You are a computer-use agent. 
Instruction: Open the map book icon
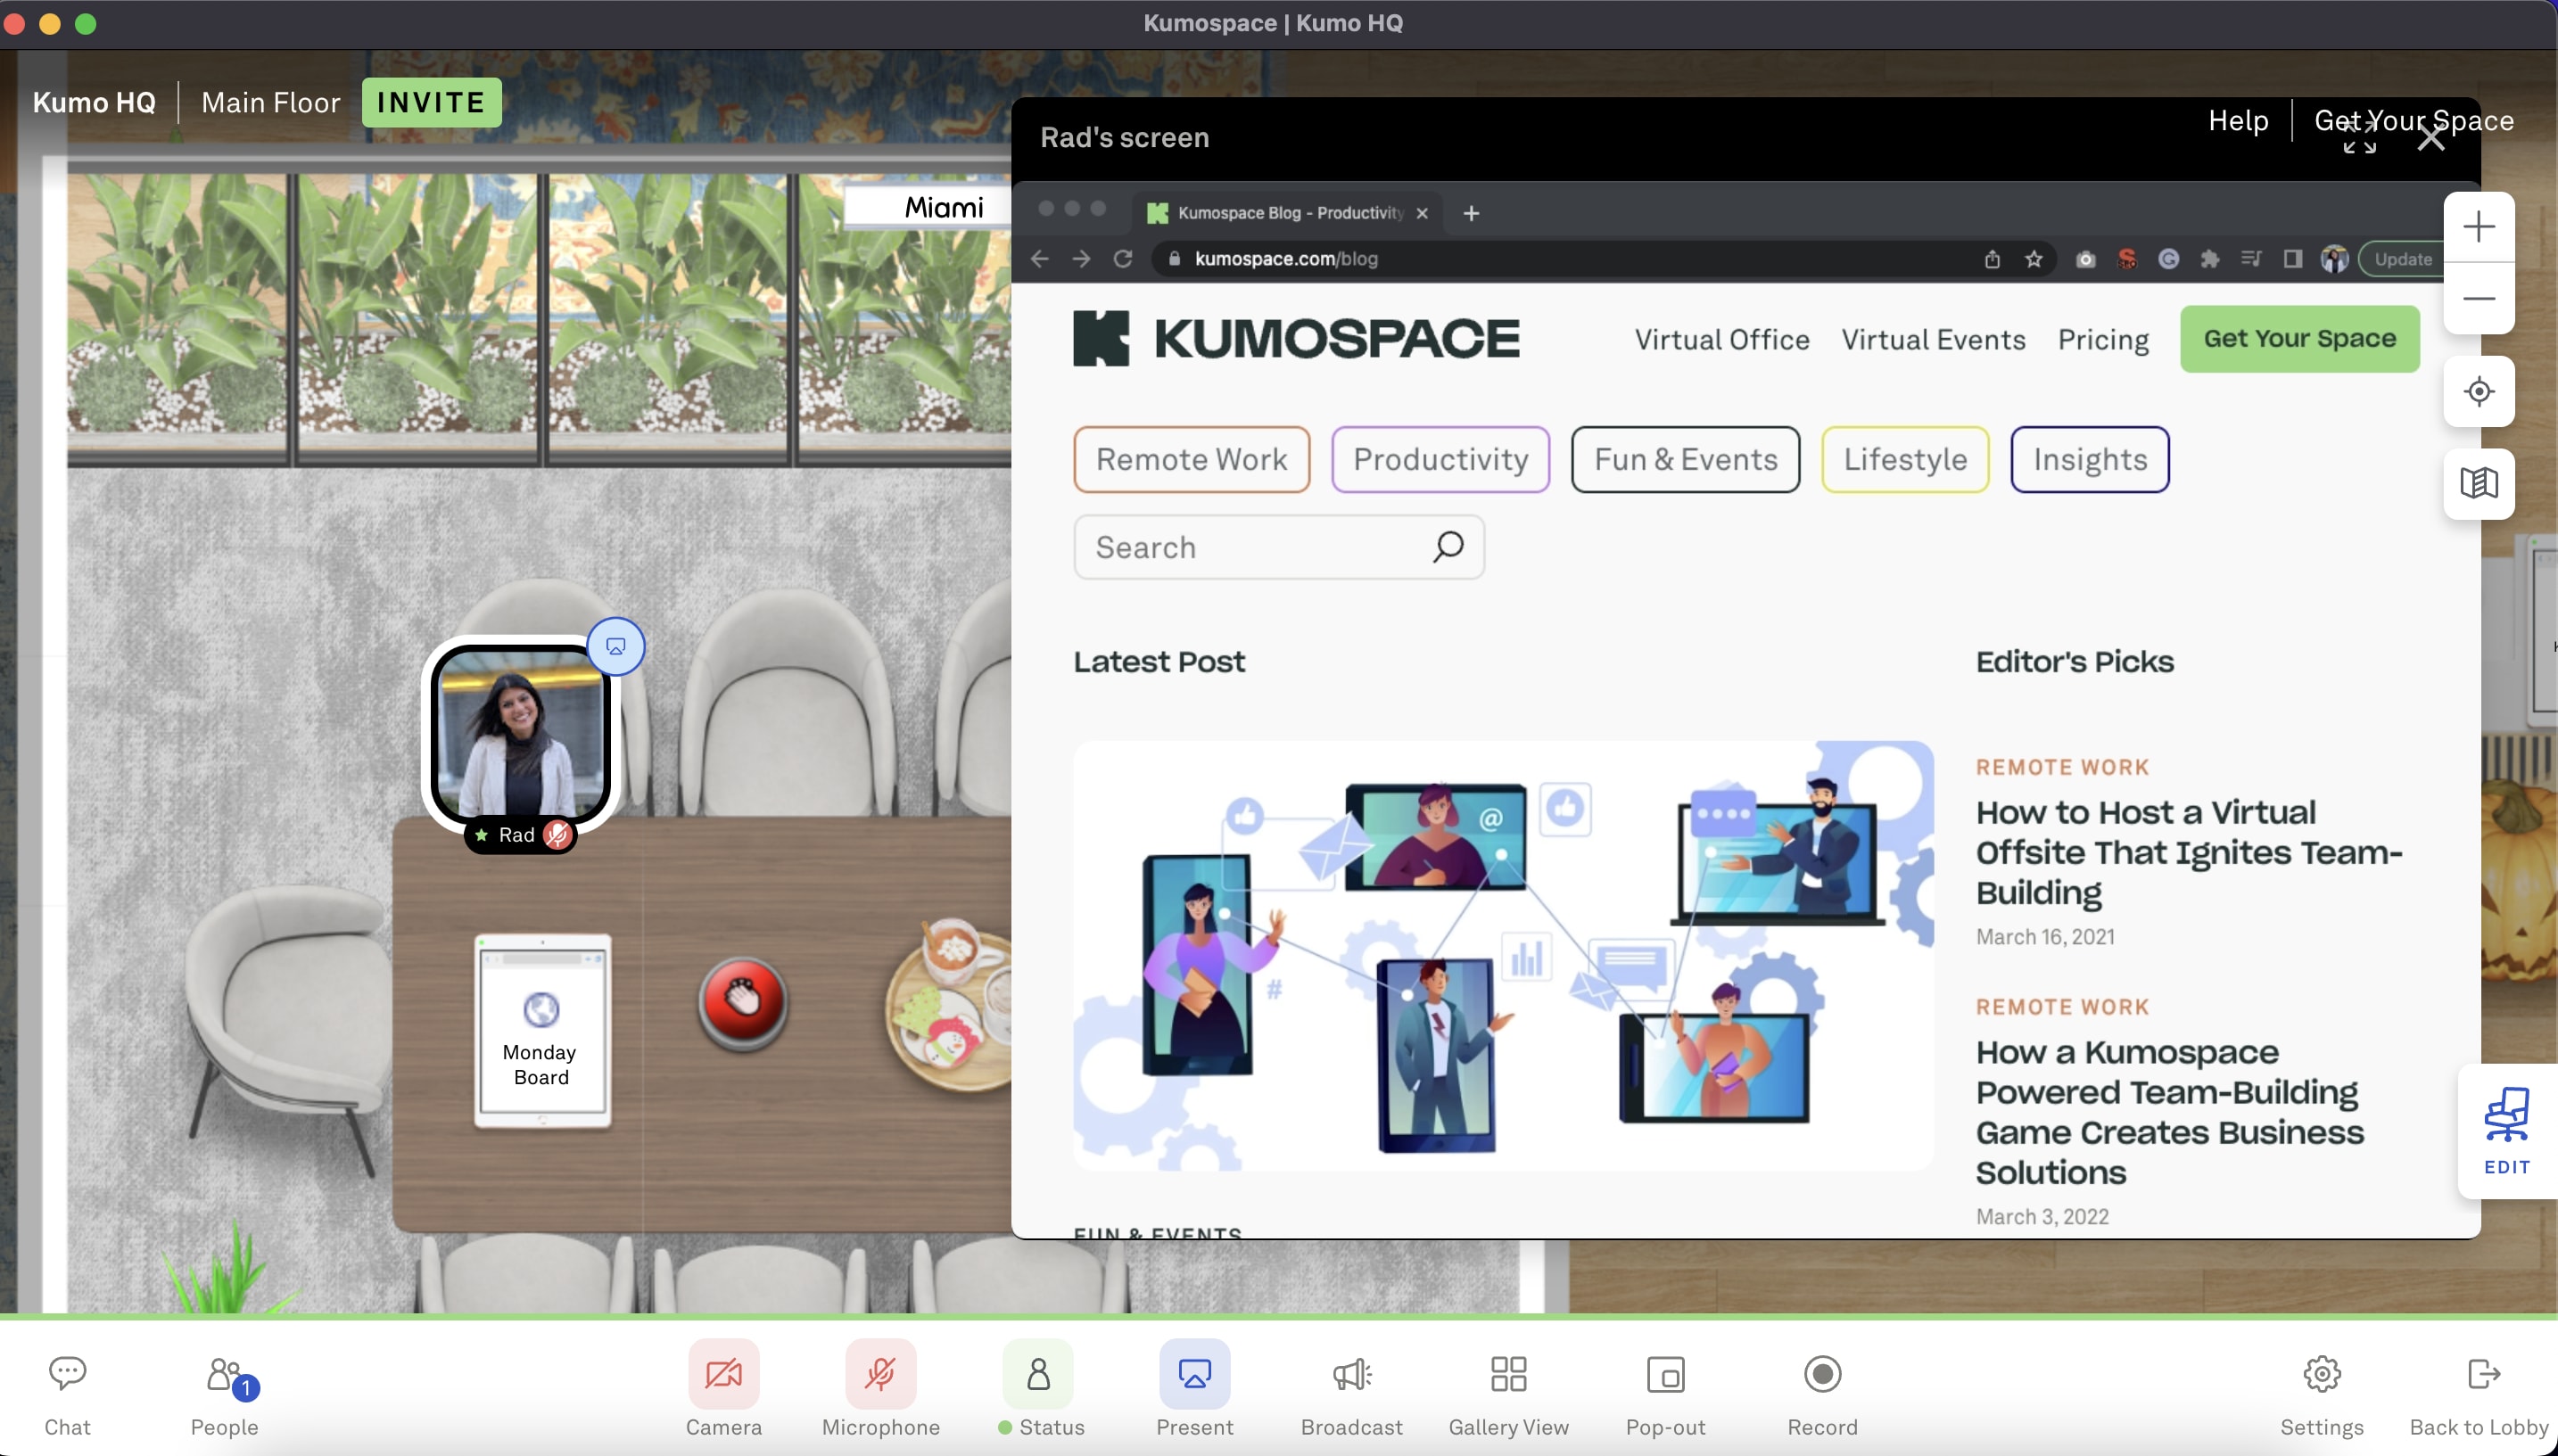click(x=2478, y=483)
